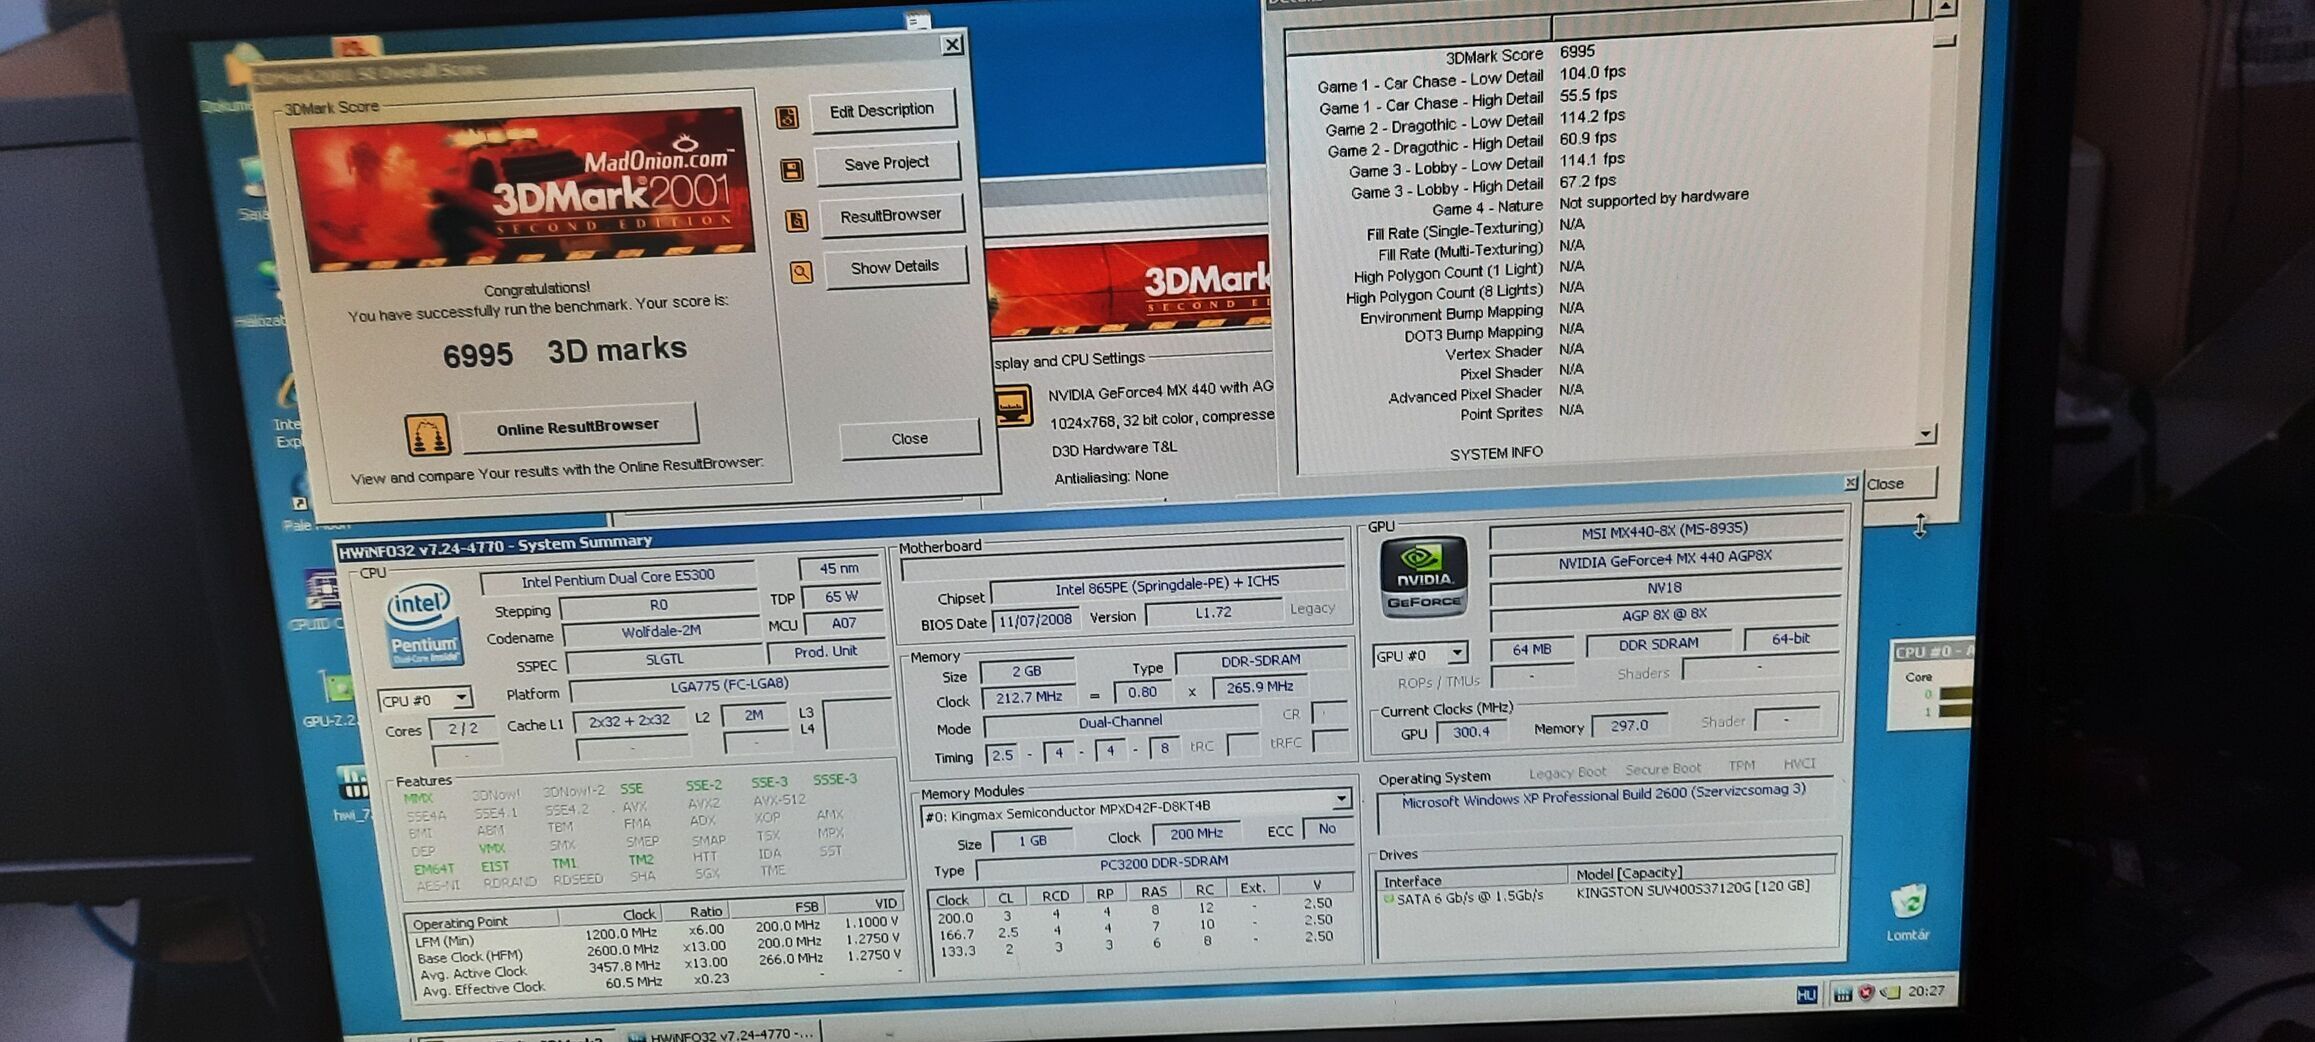Click the Advanced Pixel Shader row
The image size is (2315, 1042).
tap(1486, 393)
